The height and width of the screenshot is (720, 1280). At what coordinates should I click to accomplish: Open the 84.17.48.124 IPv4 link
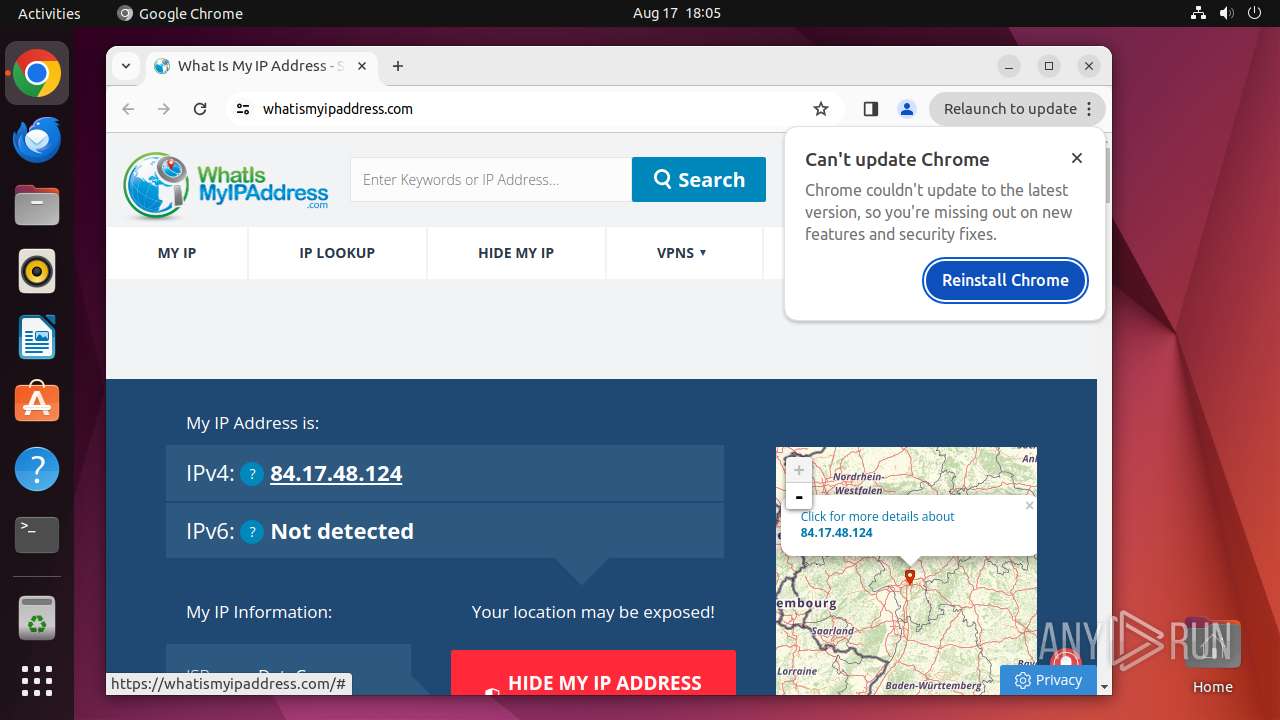(336, 474)
